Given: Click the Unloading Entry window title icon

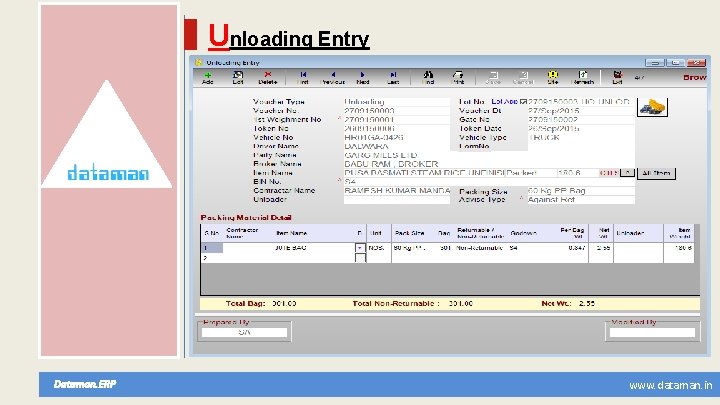Looking at the screenshot, I should (198, 62).
